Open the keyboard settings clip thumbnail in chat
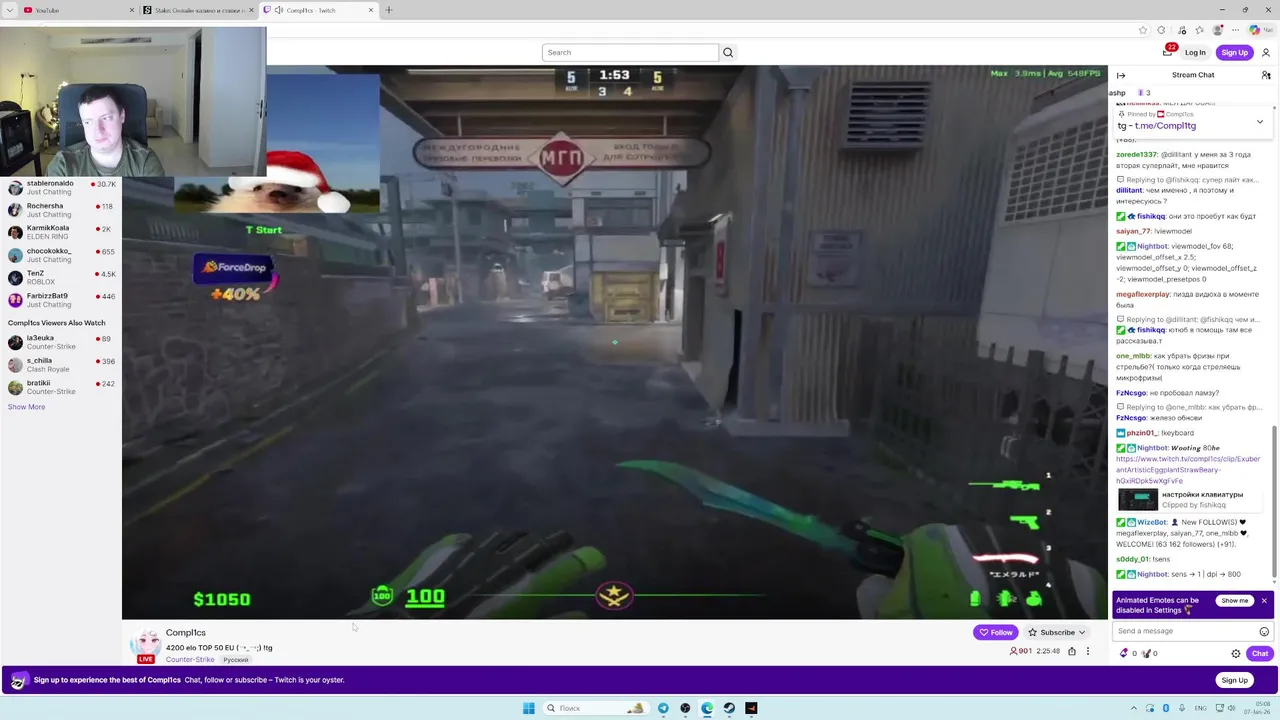Screen dimensions: 1280x720 [1138, 499]
